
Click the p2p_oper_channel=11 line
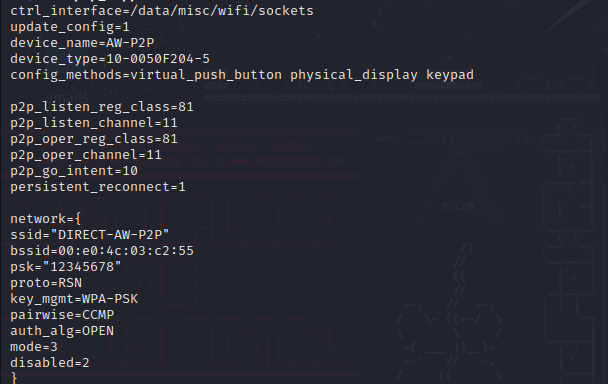coord(86,155)
